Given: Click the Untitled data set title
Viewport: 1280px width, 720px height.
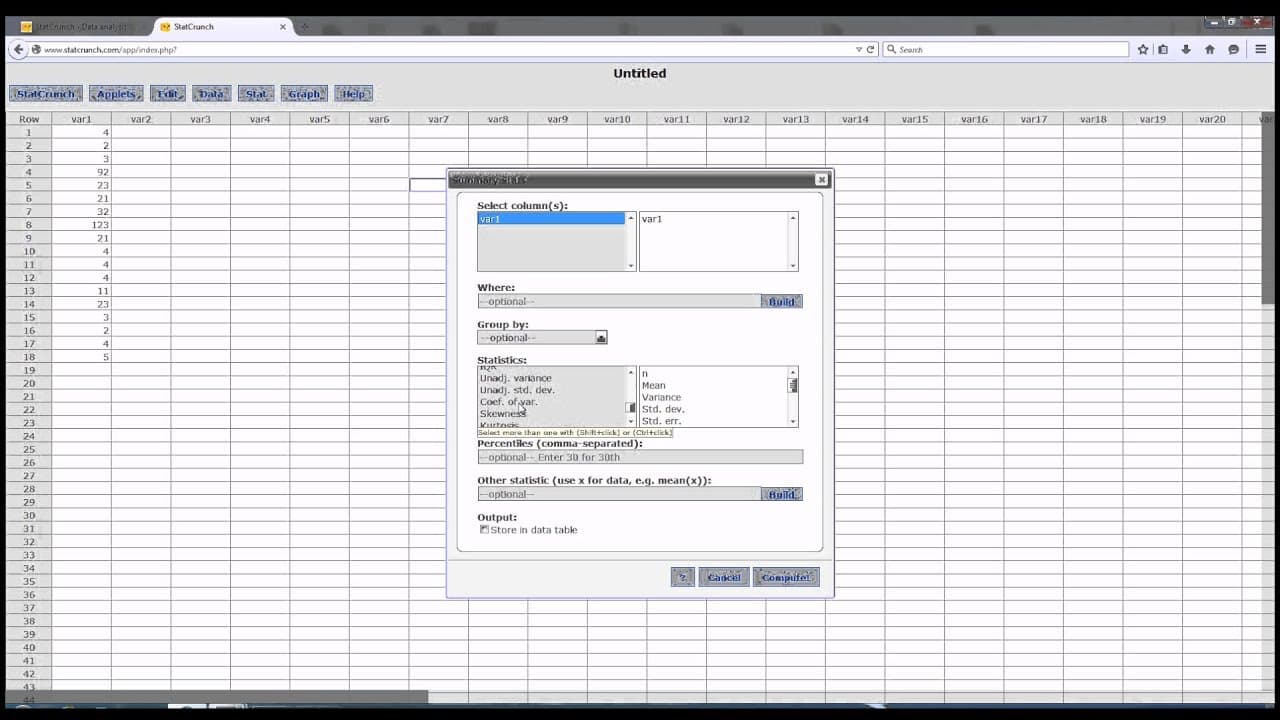Looking at the screenshot, I should [x=640, y=73].
